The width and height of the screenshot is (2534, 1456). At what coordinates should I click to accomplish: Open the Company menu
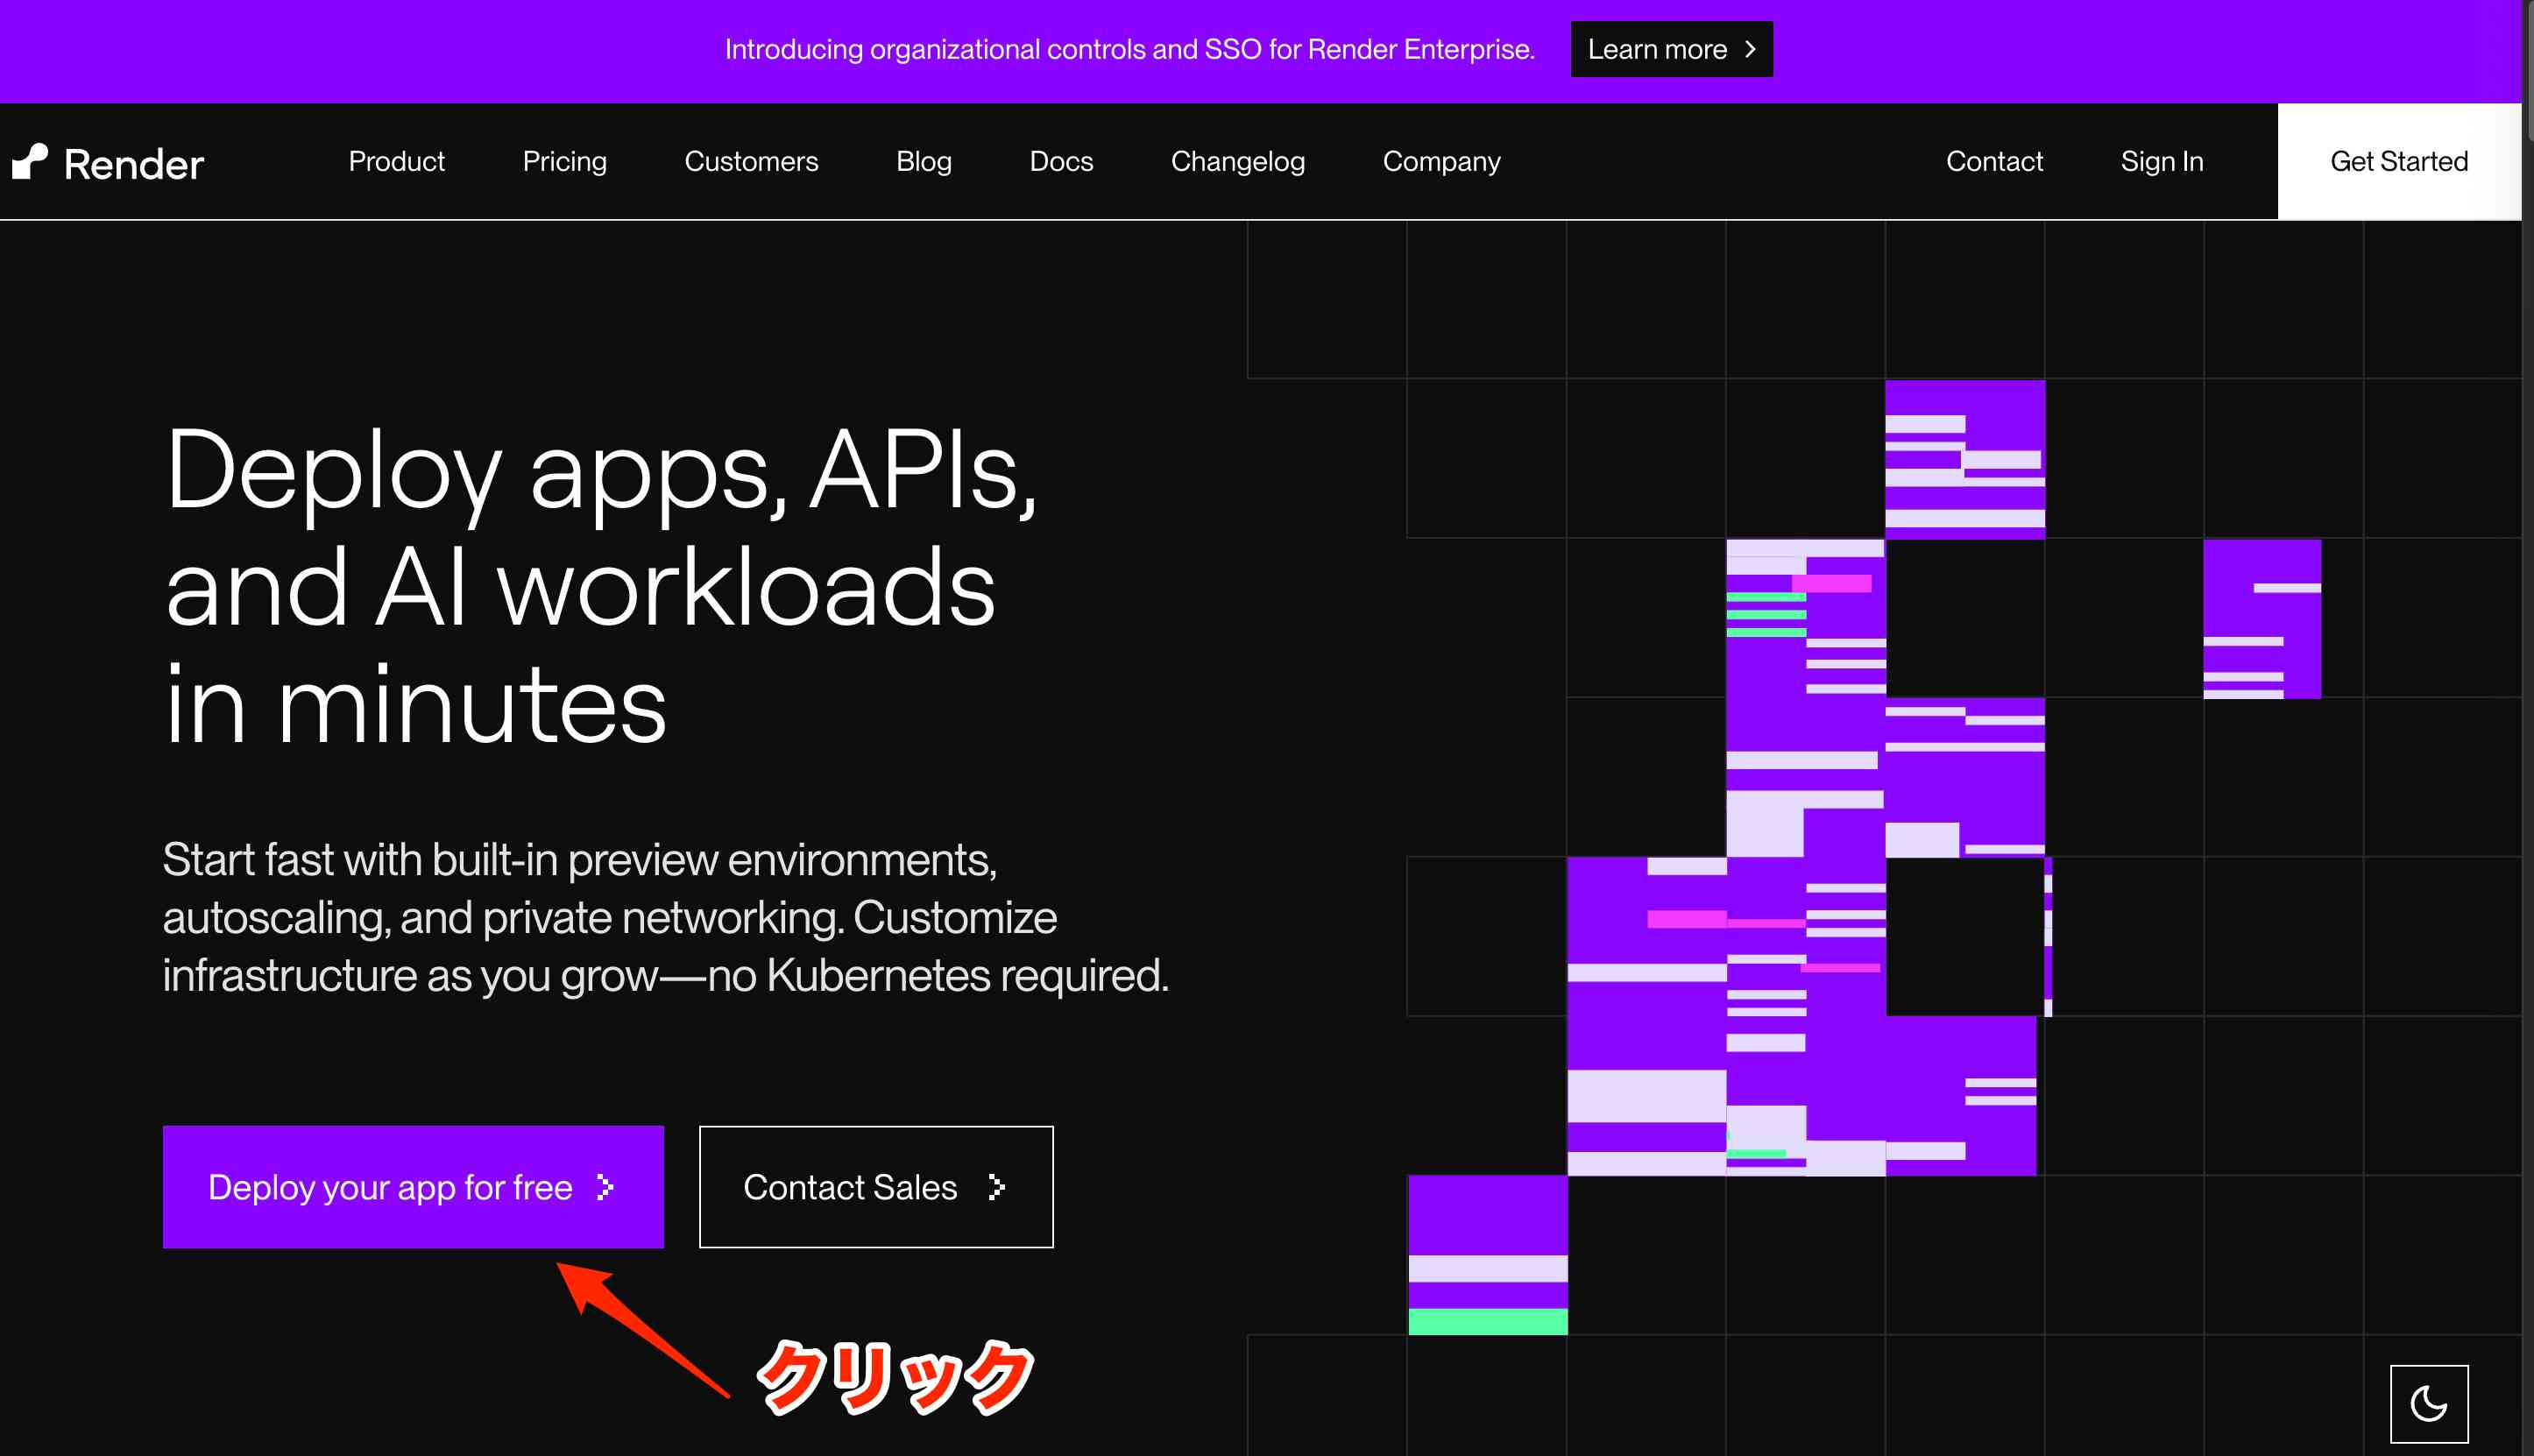pyautogui.click(x=1441, y=162)
